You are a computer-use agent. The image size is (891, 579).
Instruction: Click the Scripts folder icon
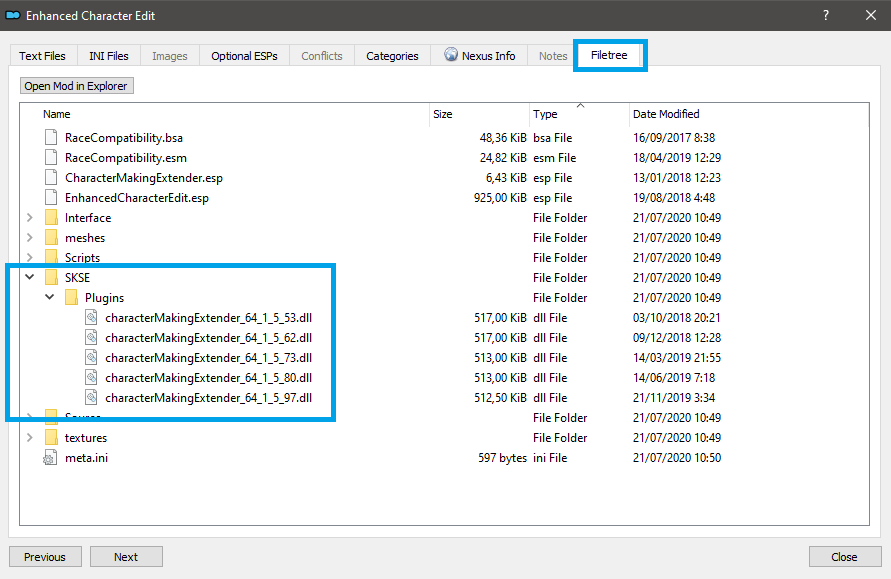tap(51, 257)
